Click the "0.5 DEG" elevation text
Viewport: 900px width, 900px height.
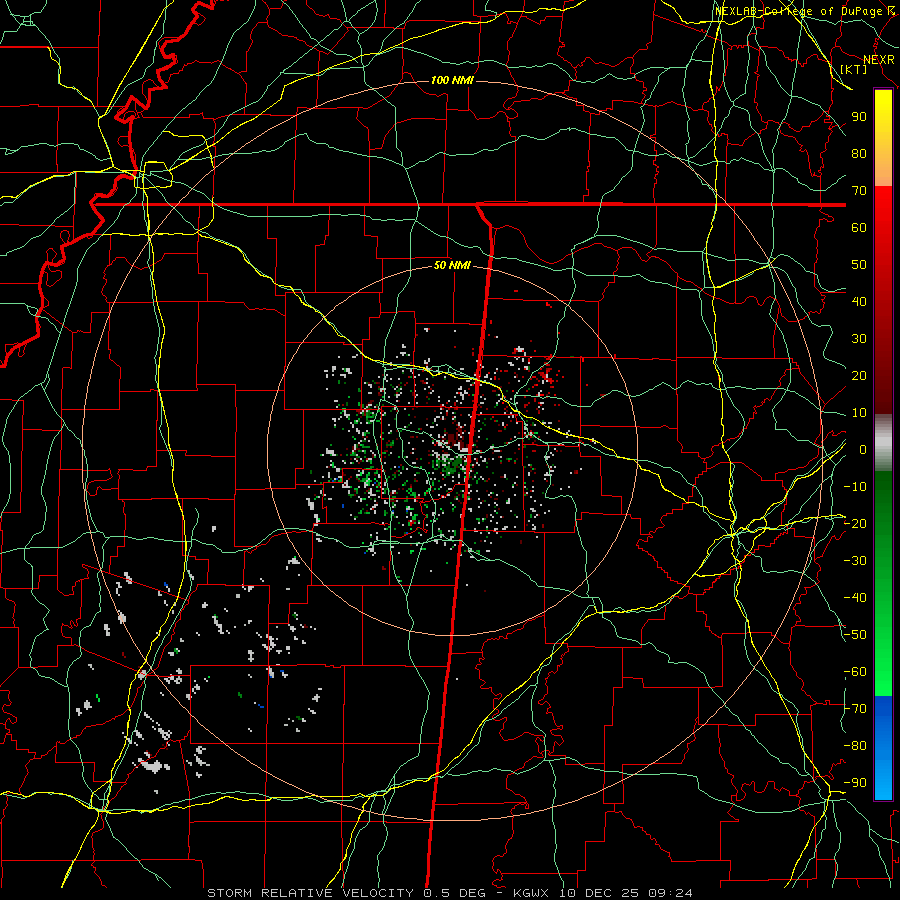(x=454, y=893)
